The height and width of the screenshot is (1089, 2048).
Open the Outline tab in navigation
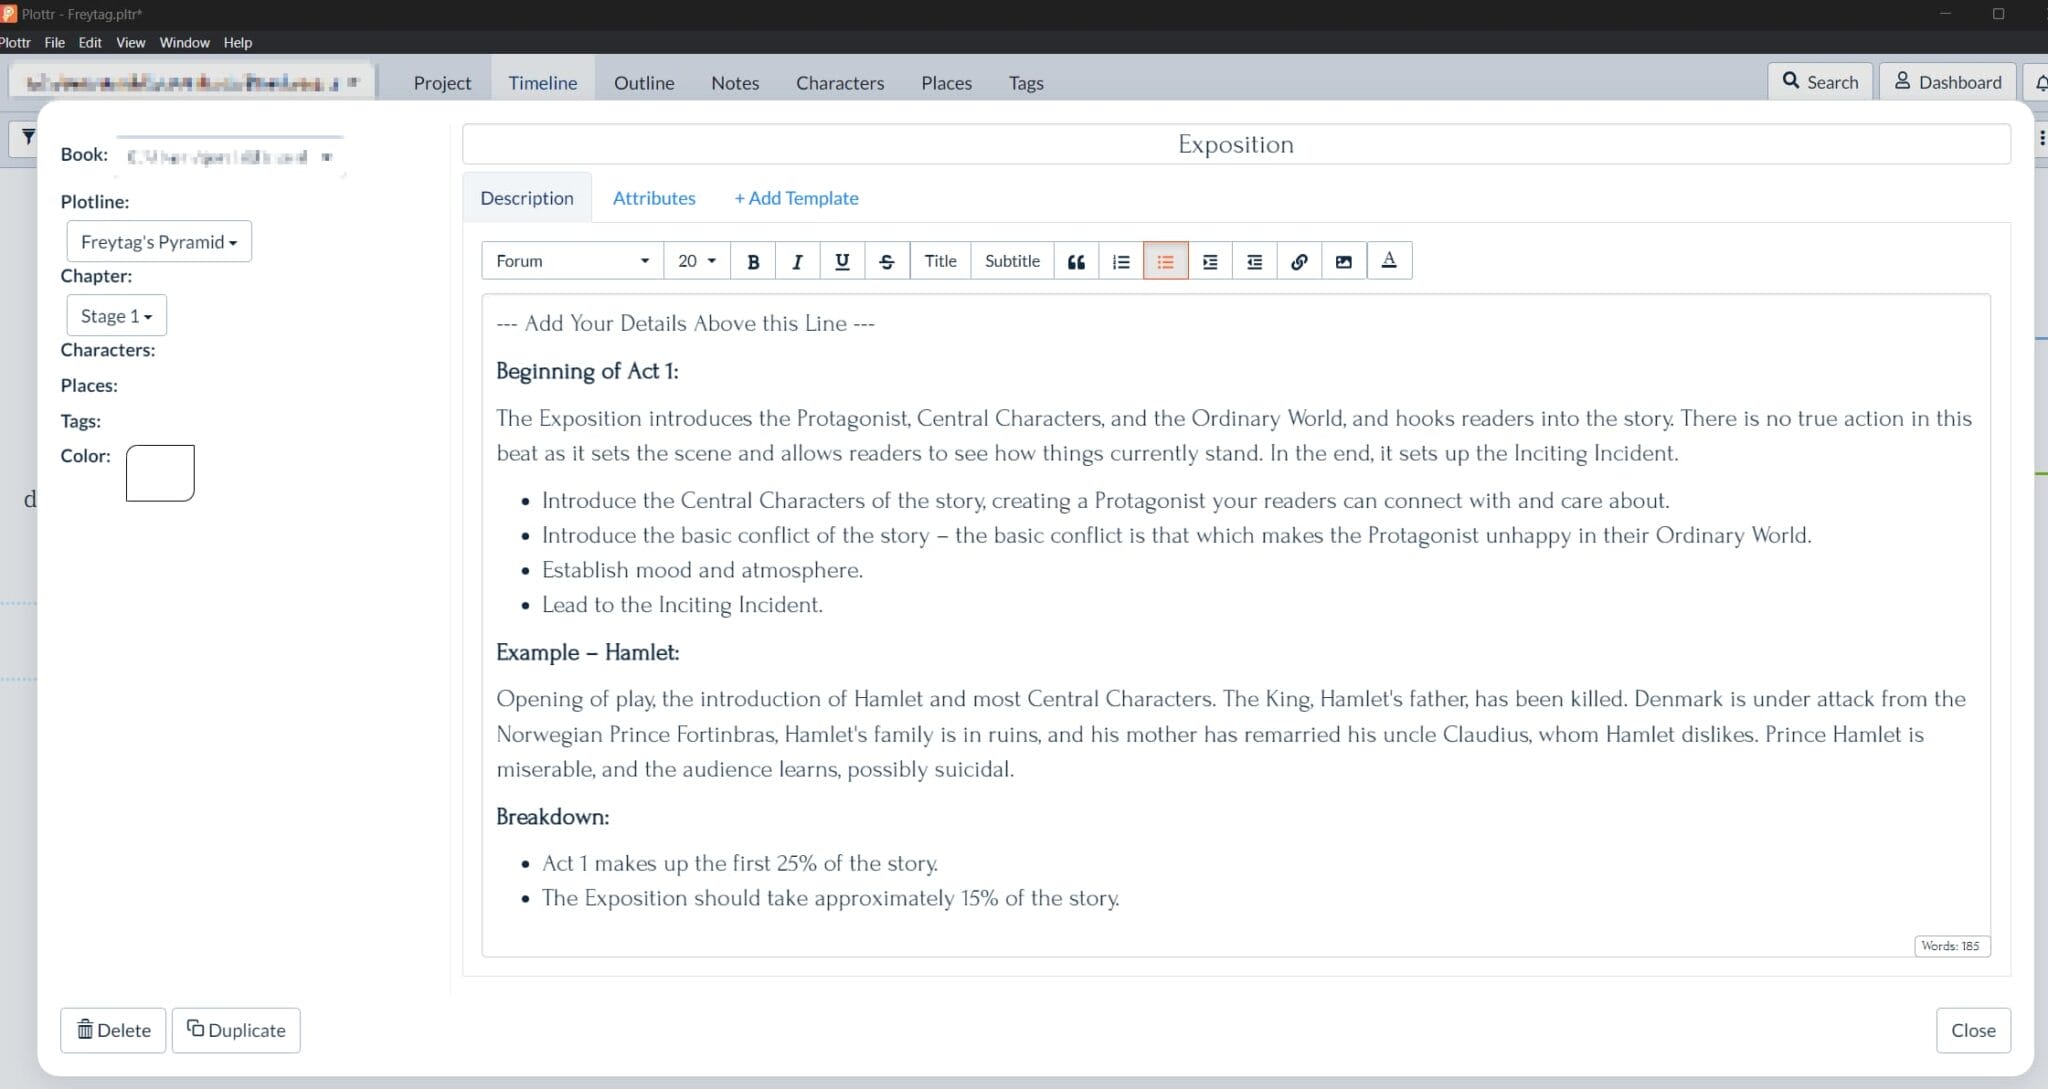tap(644, 83)
